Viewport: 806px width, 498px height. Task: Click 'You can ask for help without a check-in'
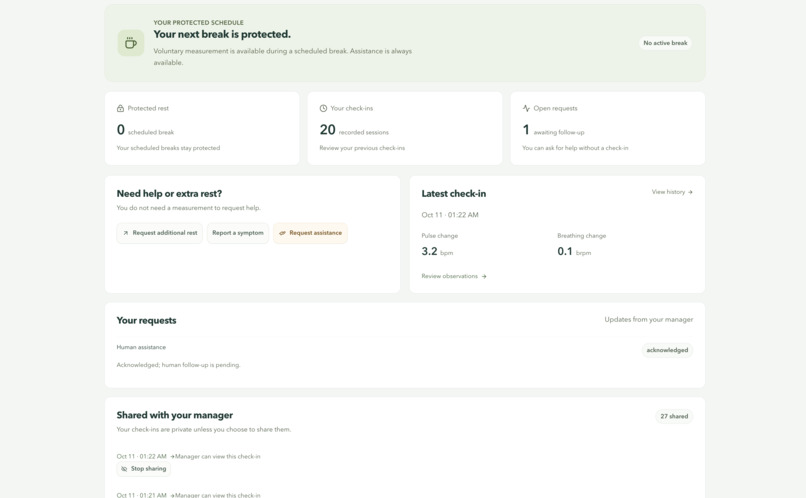575,148
